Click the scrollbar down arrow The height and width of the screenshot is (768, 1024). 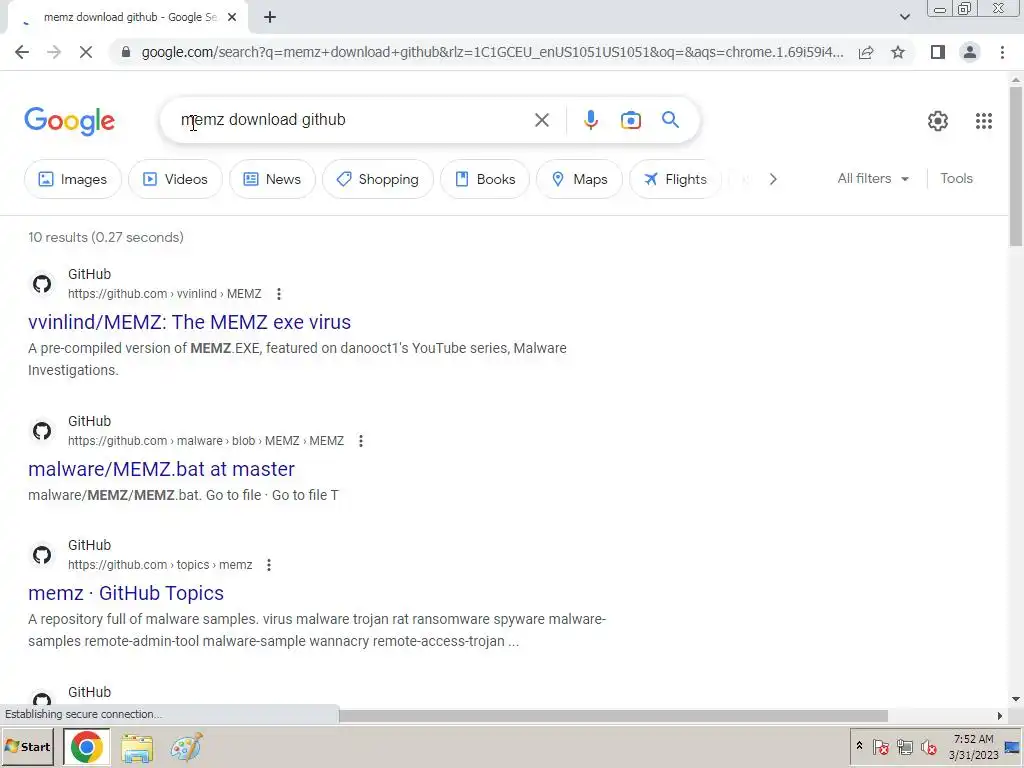(x=1016, y=699)
